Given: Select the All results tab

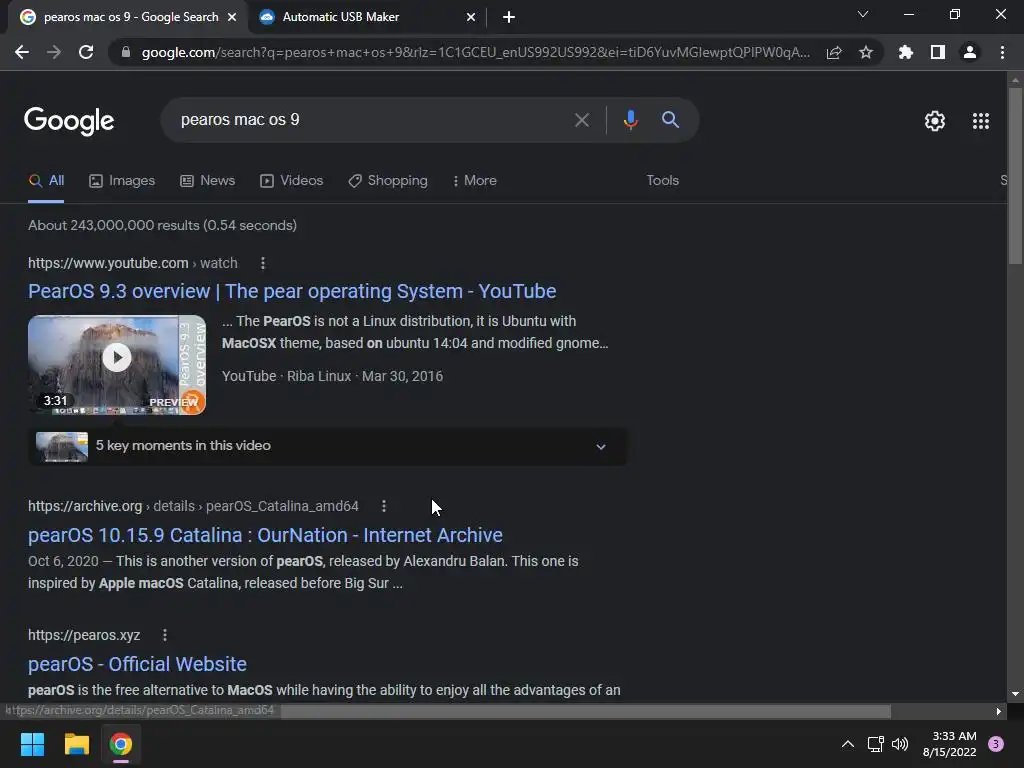Looking at the screenshot, I should (46, 181).
